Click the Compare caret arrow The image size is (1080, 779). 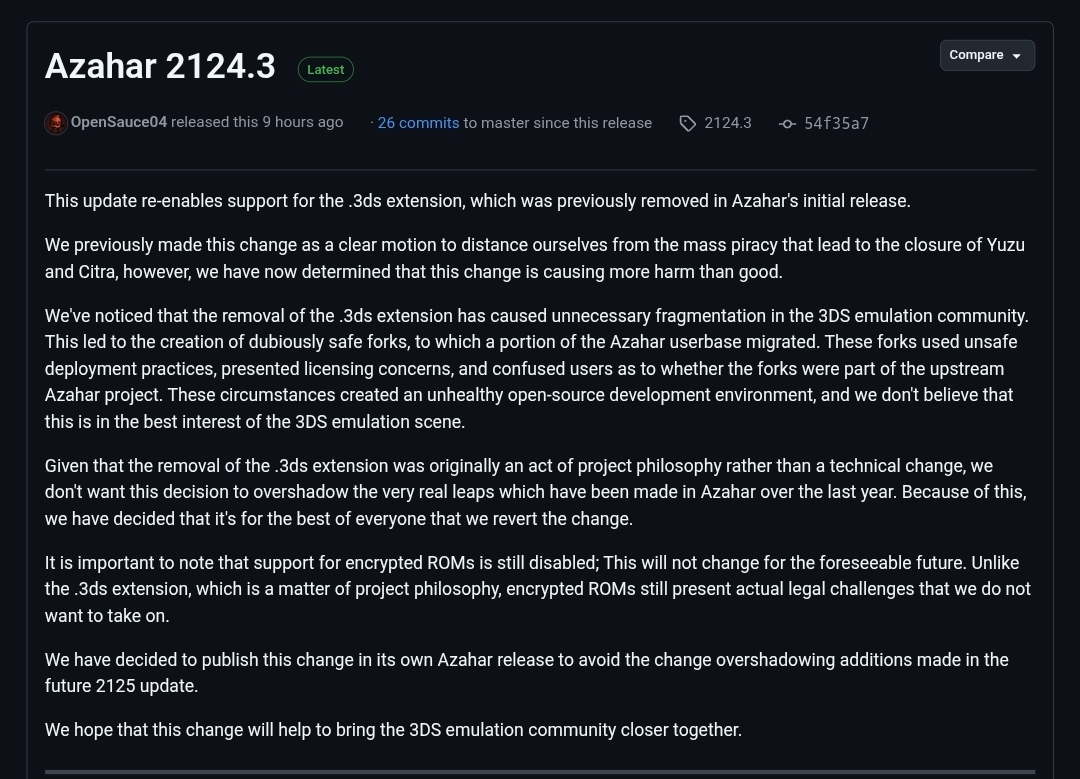tap(1018, 55)
